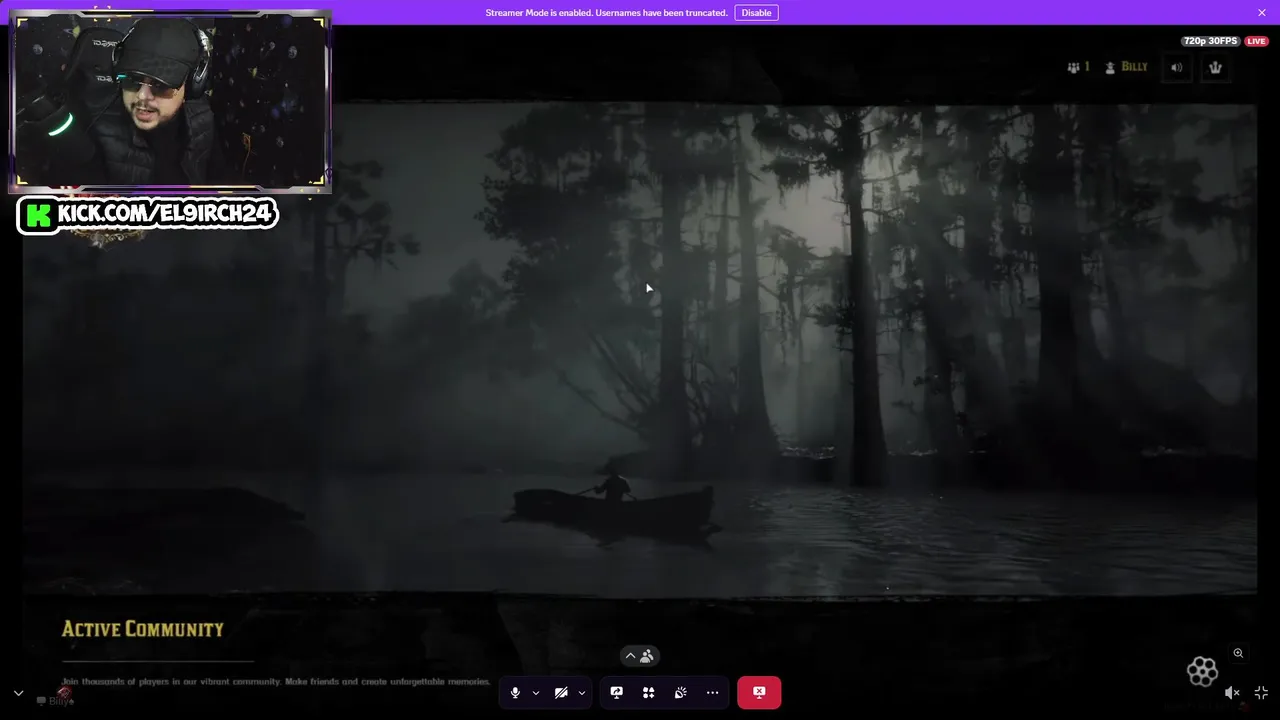Click the 720p 30FPS quality badge
This screenshot has height=720, width=1280.
(x=1210, y=41)
